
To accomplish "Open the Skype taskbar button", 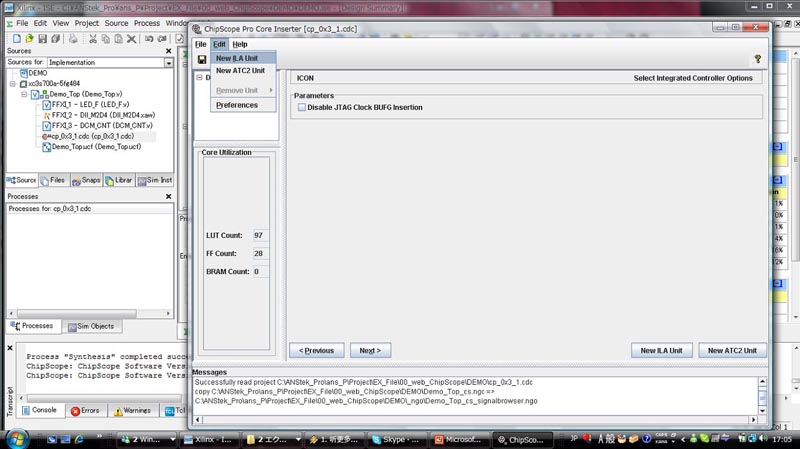I will [x=396, y=439].
